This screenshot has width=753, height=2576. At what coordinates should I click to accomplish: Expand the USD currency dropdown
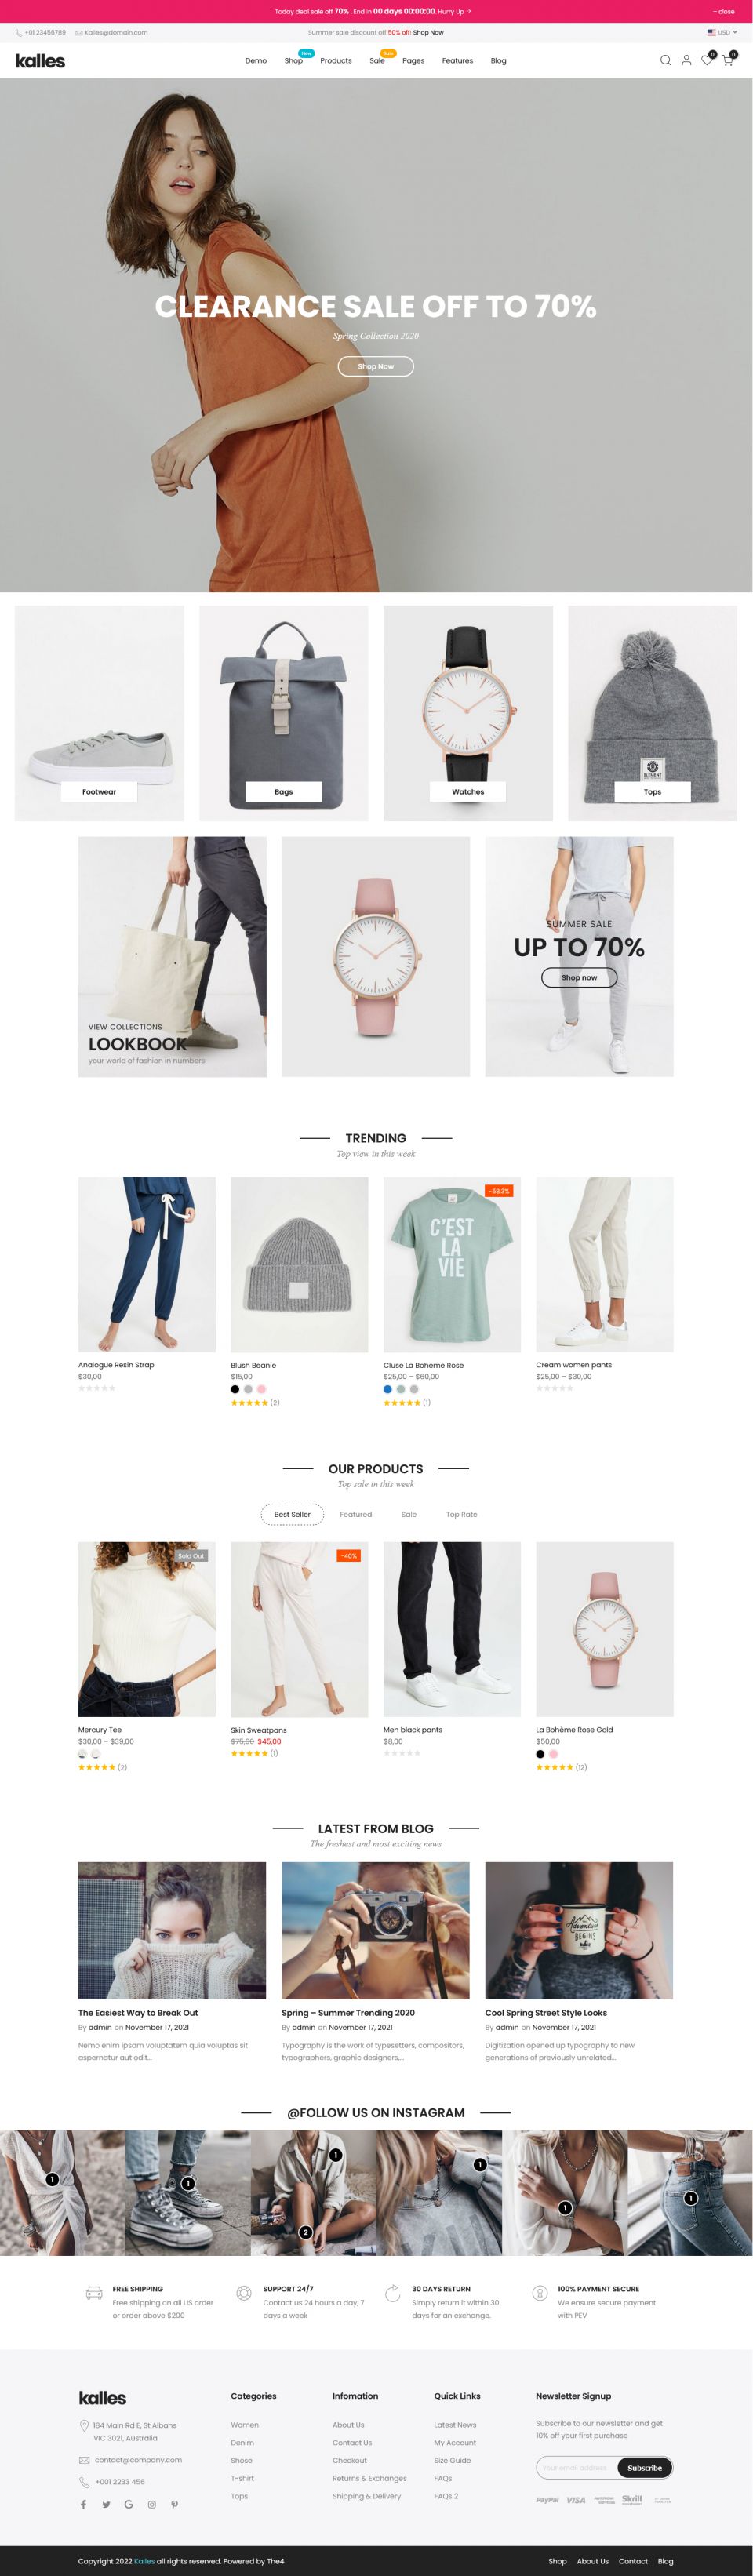tap(722, 32)
